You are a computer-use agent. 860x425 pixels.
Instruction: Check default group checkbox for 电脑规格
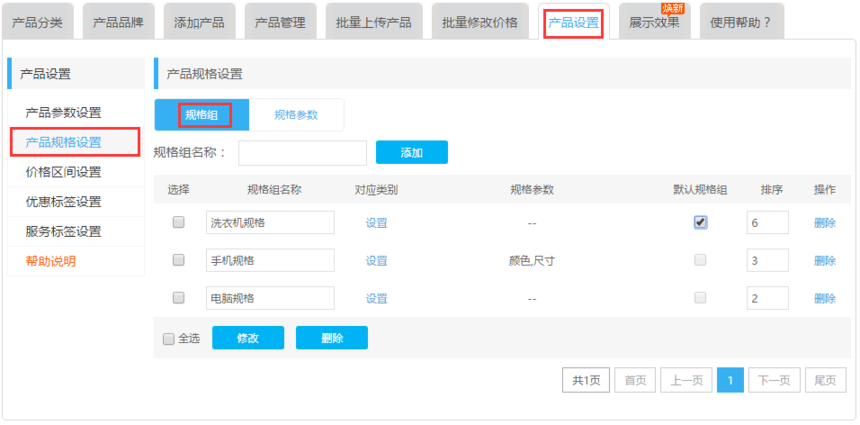(x=700, y=298)
